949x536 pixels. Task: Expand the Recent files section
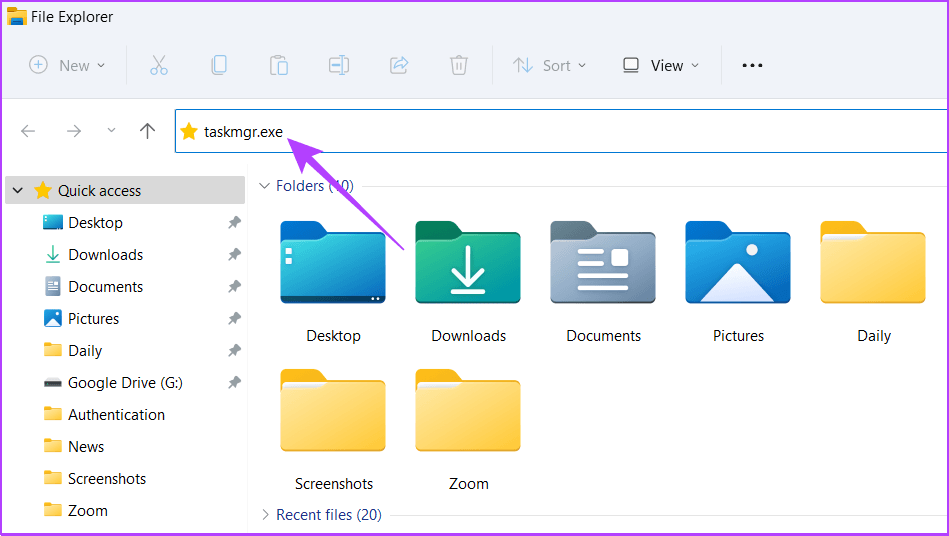265,515
